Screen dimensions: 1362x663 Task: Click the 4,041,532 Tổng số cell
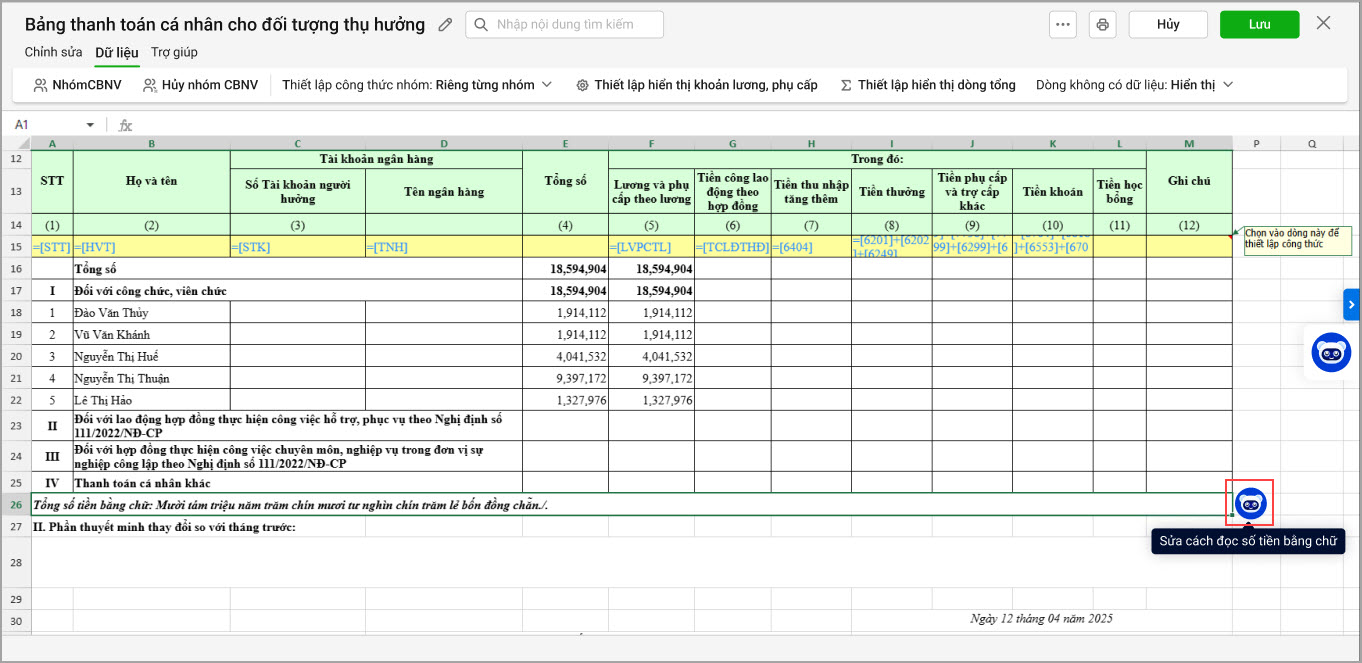565,357
